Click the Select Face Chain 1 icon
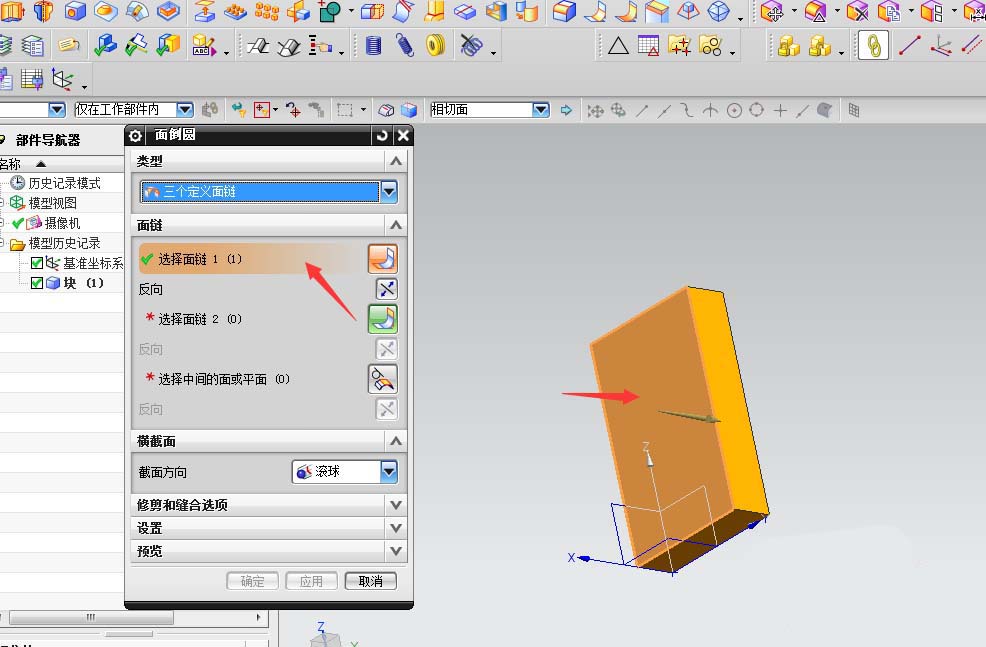This screenshot has height=647, width=986. tap(382, 258)
